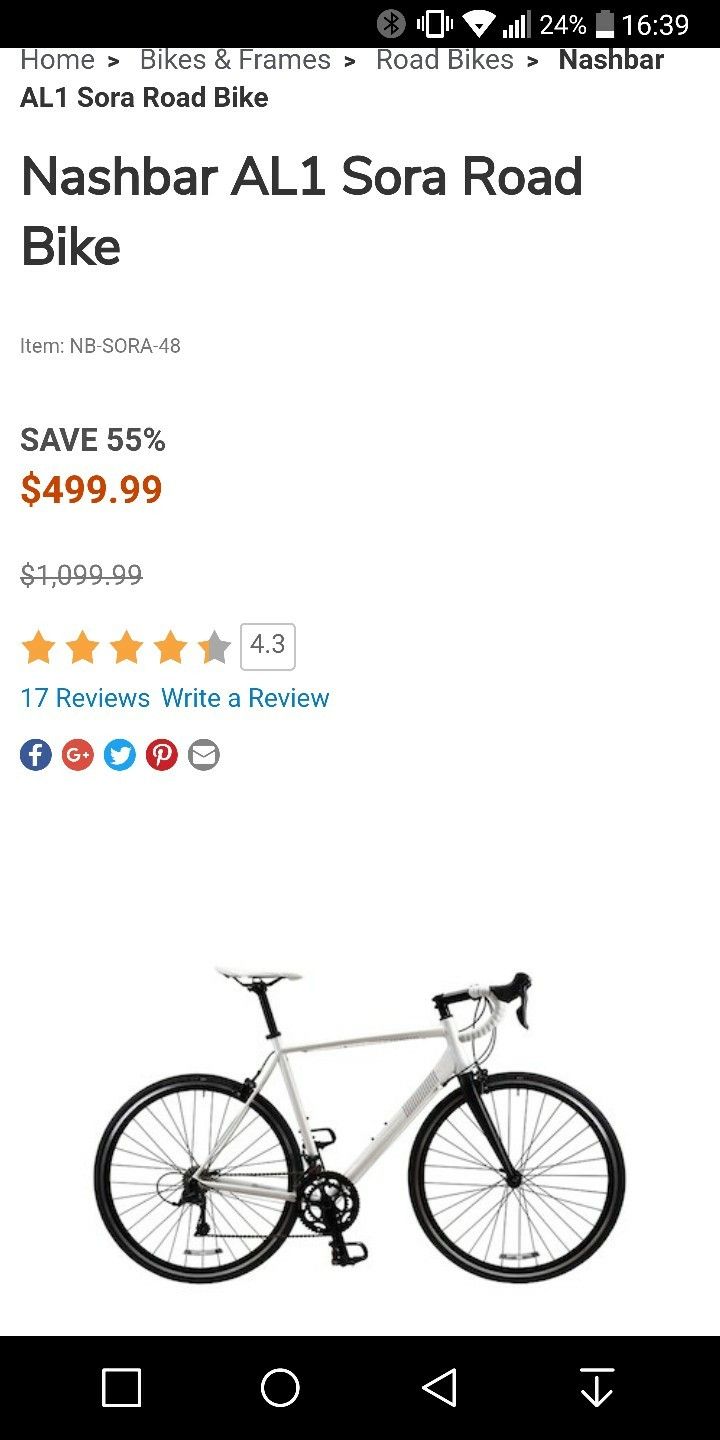The width and height of the screenshot is (720, 1440).
Task: Share via Google Plus icon
Action: (x=78, y=754)
